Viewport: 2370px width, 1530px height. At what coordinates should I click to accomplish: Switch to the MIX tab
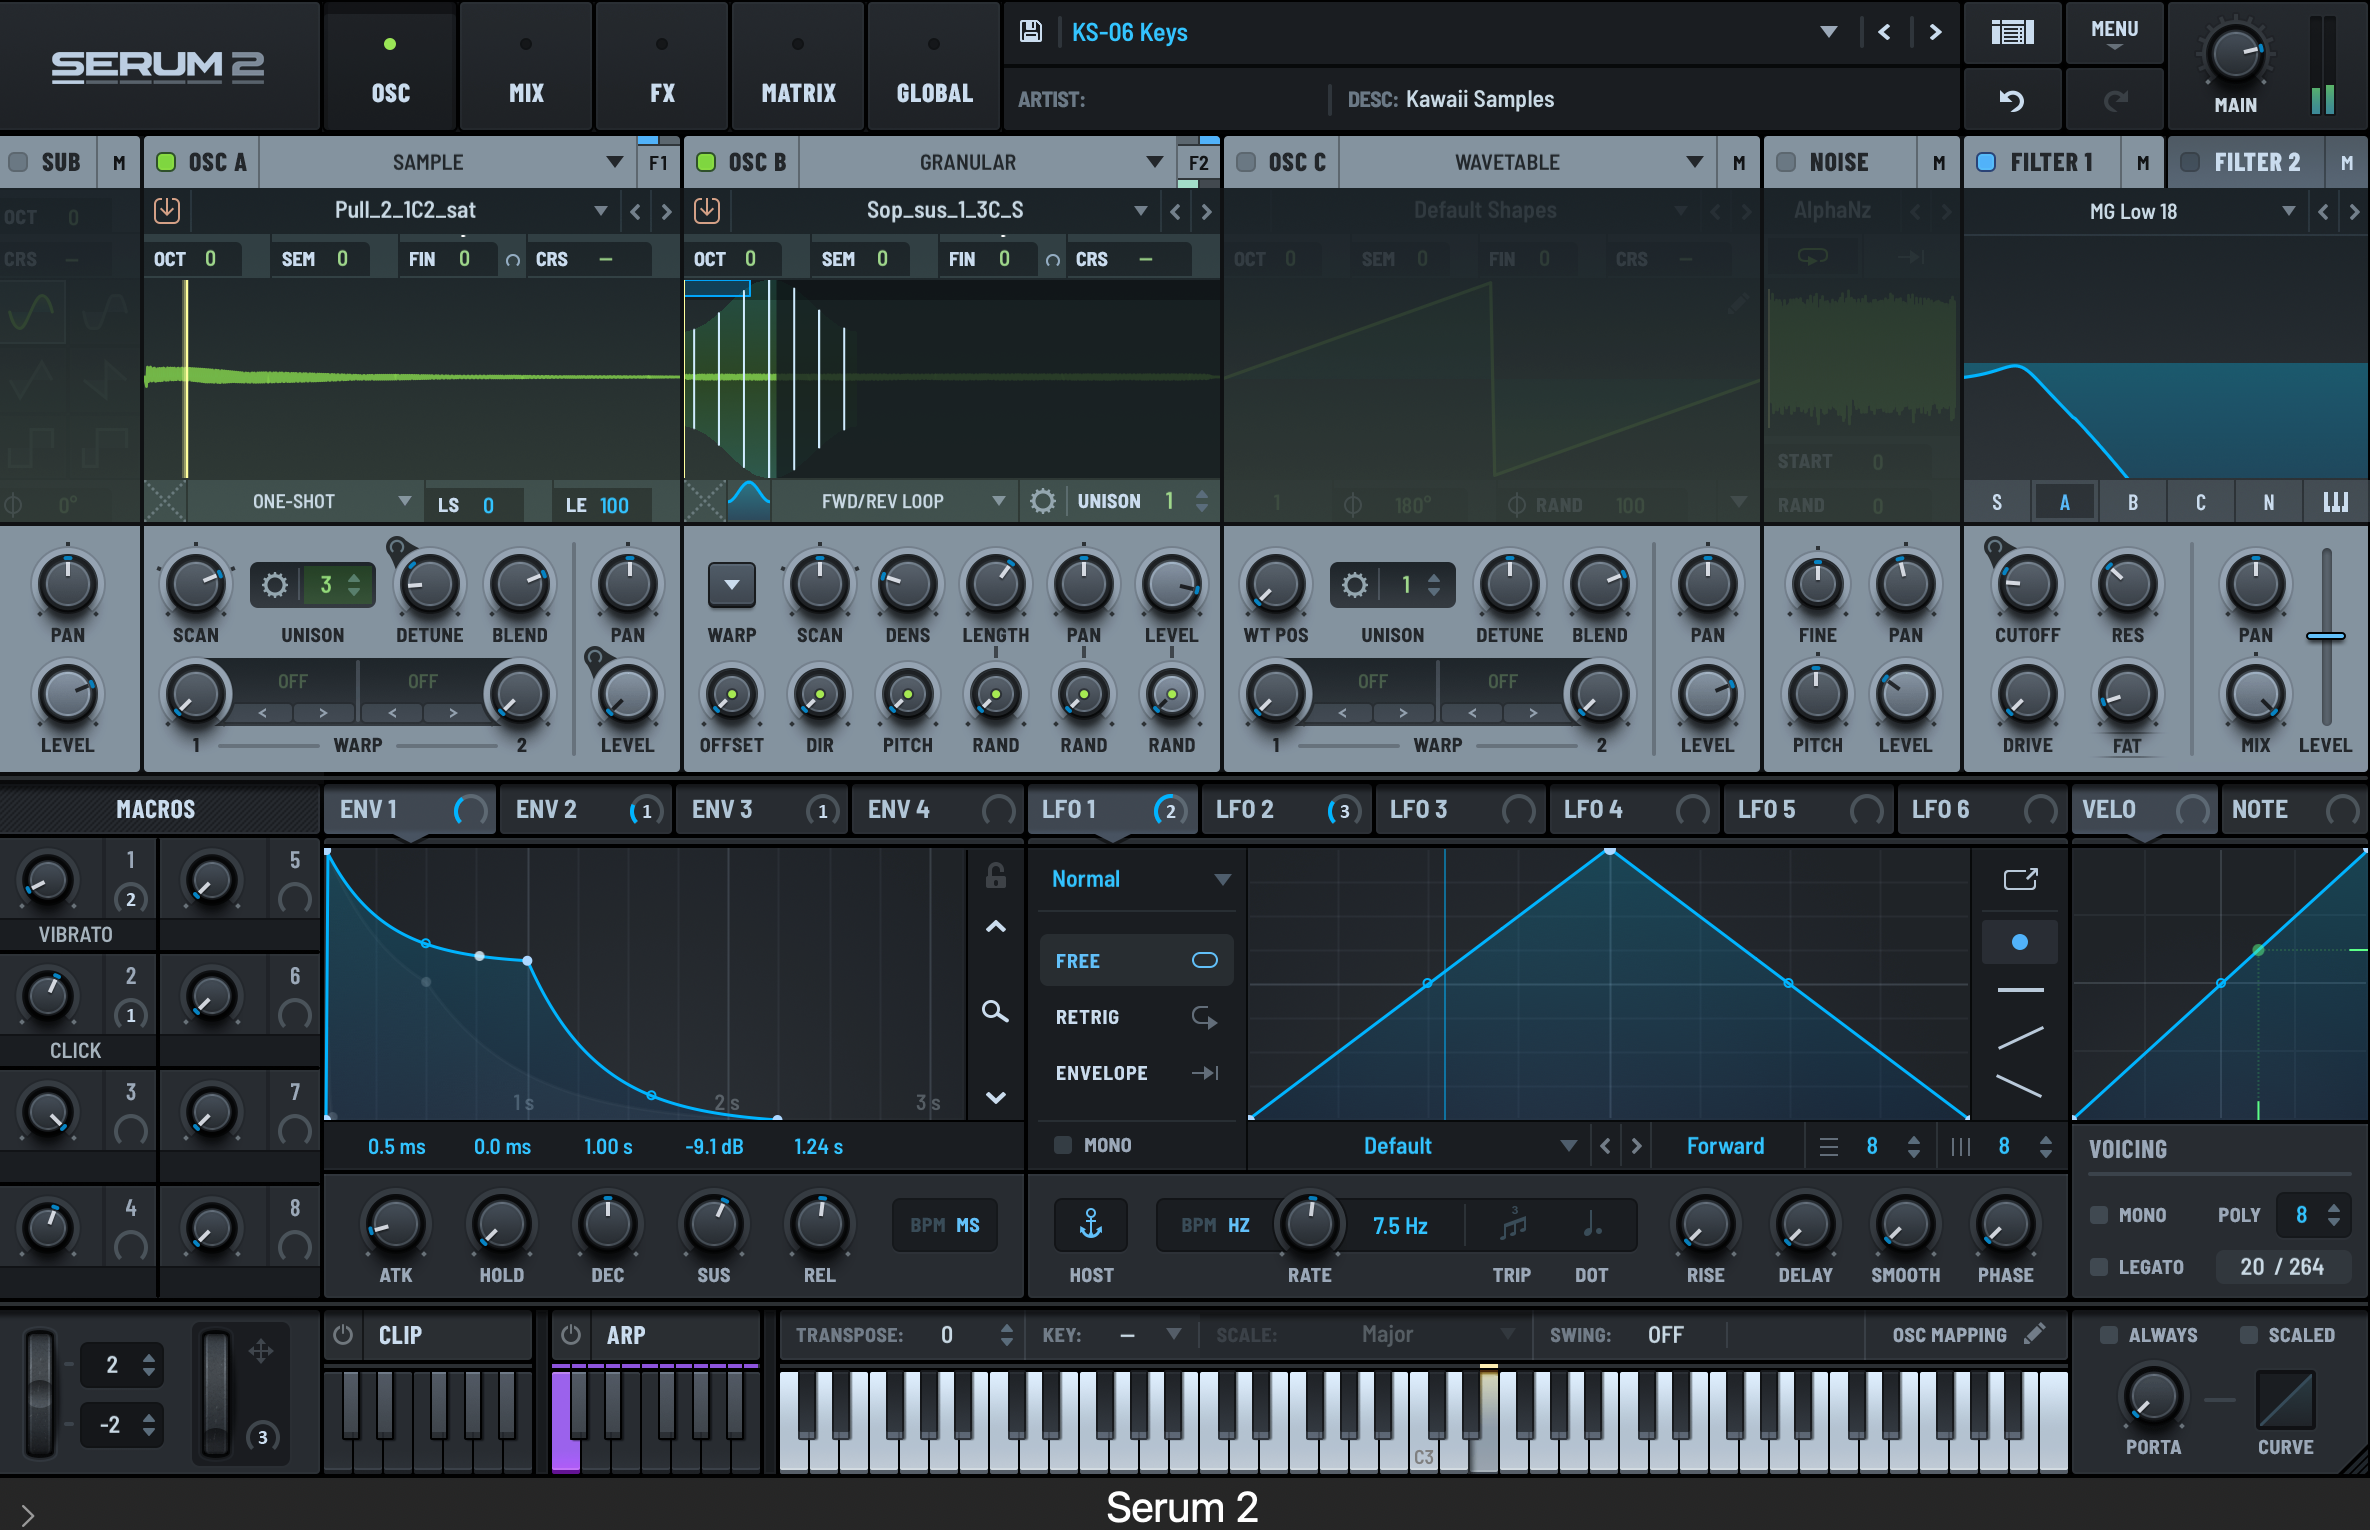coord(526,66)
